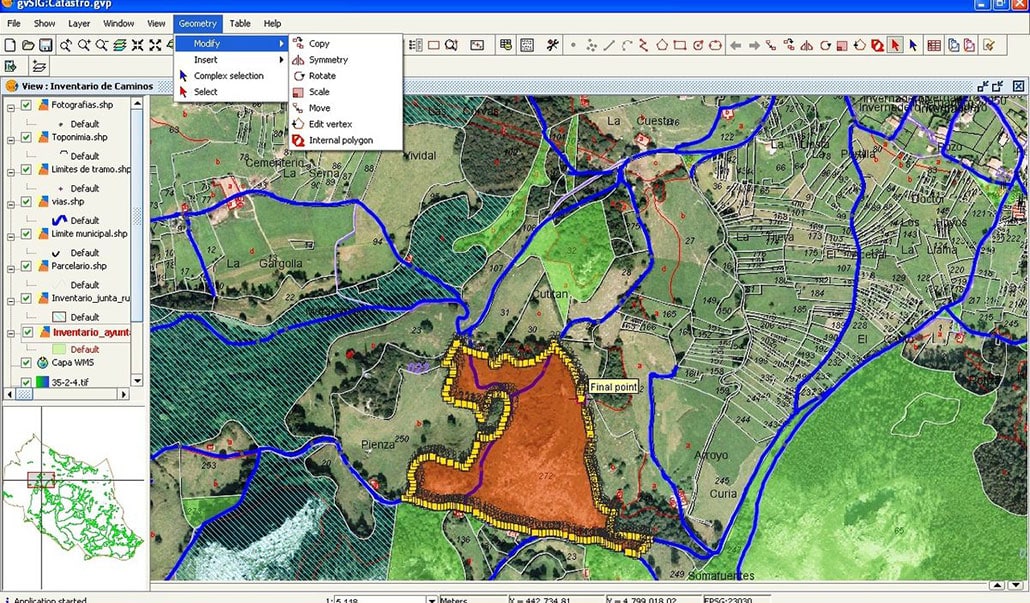The image size is (1030, 603).
Task: Click Inventario_junta_ru hatched symbol swatch
Action: tap(59, 317)
